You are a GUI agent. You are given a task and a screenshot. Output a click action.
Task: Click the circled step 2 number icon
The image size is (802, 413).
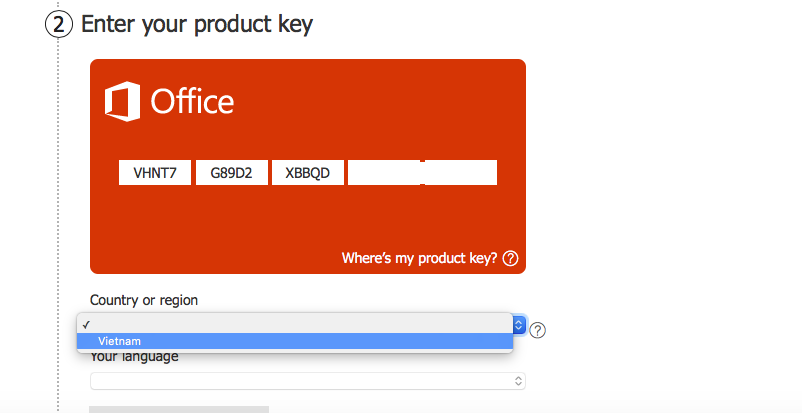59,25
